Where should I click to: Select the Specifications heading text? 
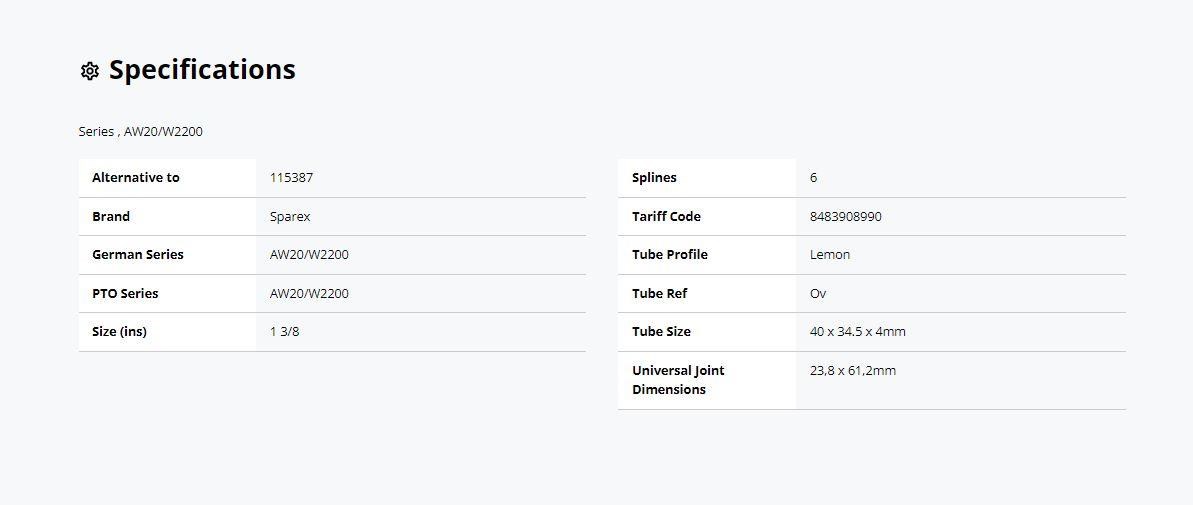(x=202, y=70)
